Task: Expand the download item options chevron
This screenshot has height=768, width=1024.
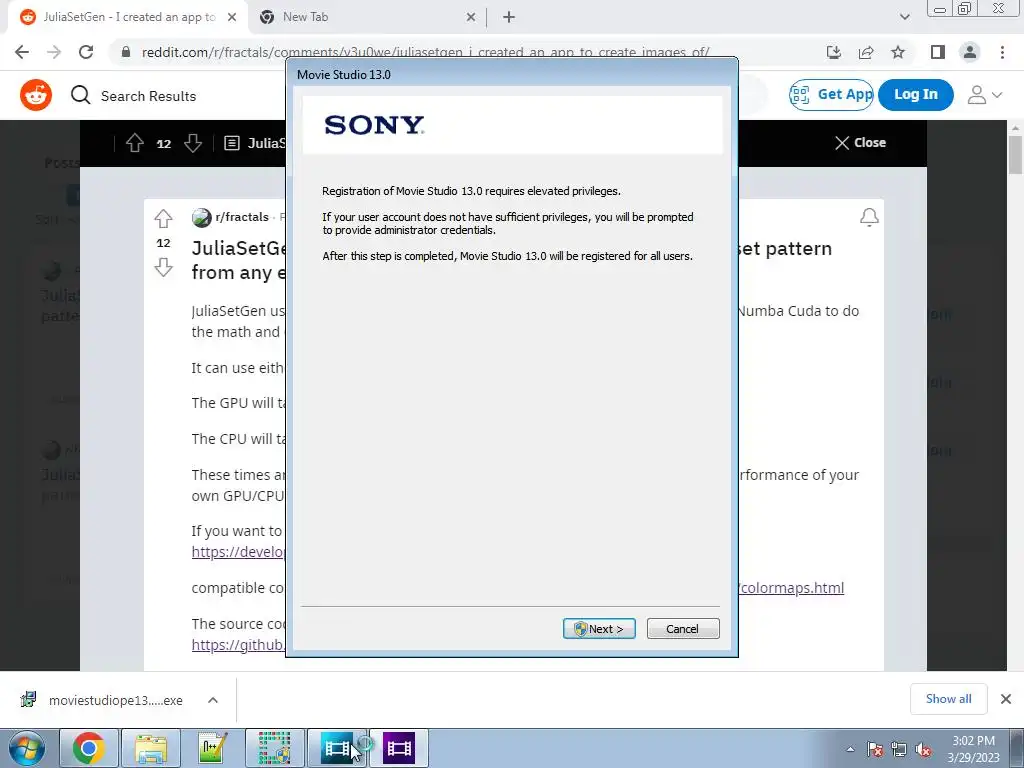Action: [213, 700]
